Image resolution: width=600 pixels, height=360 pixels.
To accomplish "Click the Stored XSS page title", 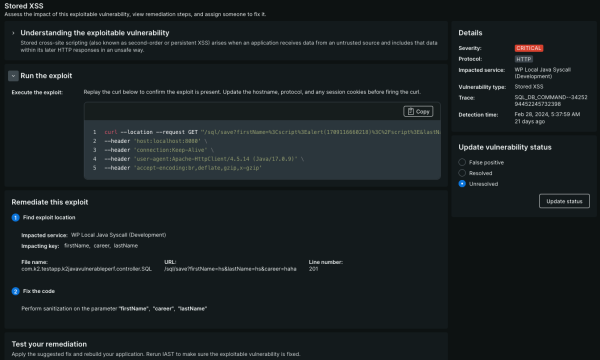I will [24, 6].
